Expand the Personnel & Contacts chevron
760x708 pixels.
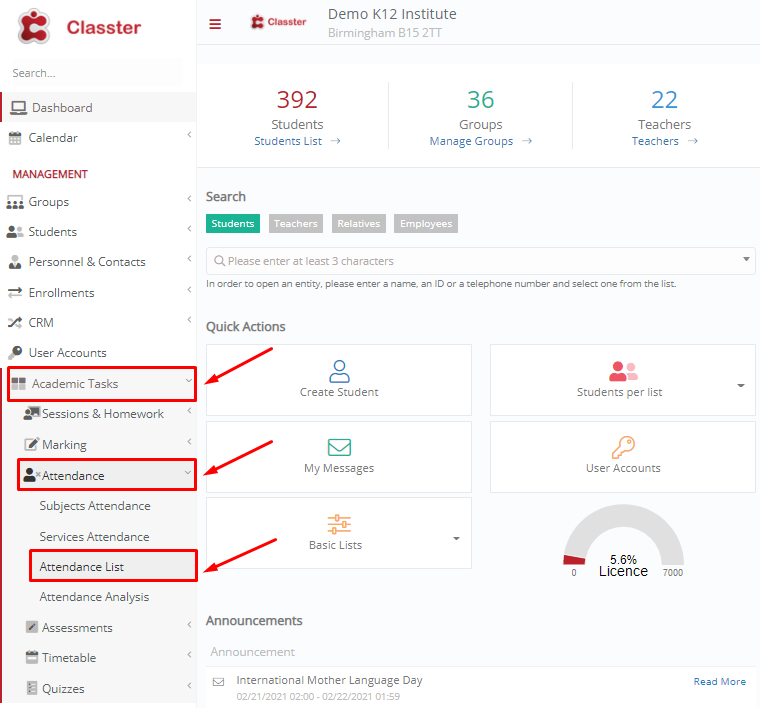click(189, 259)
